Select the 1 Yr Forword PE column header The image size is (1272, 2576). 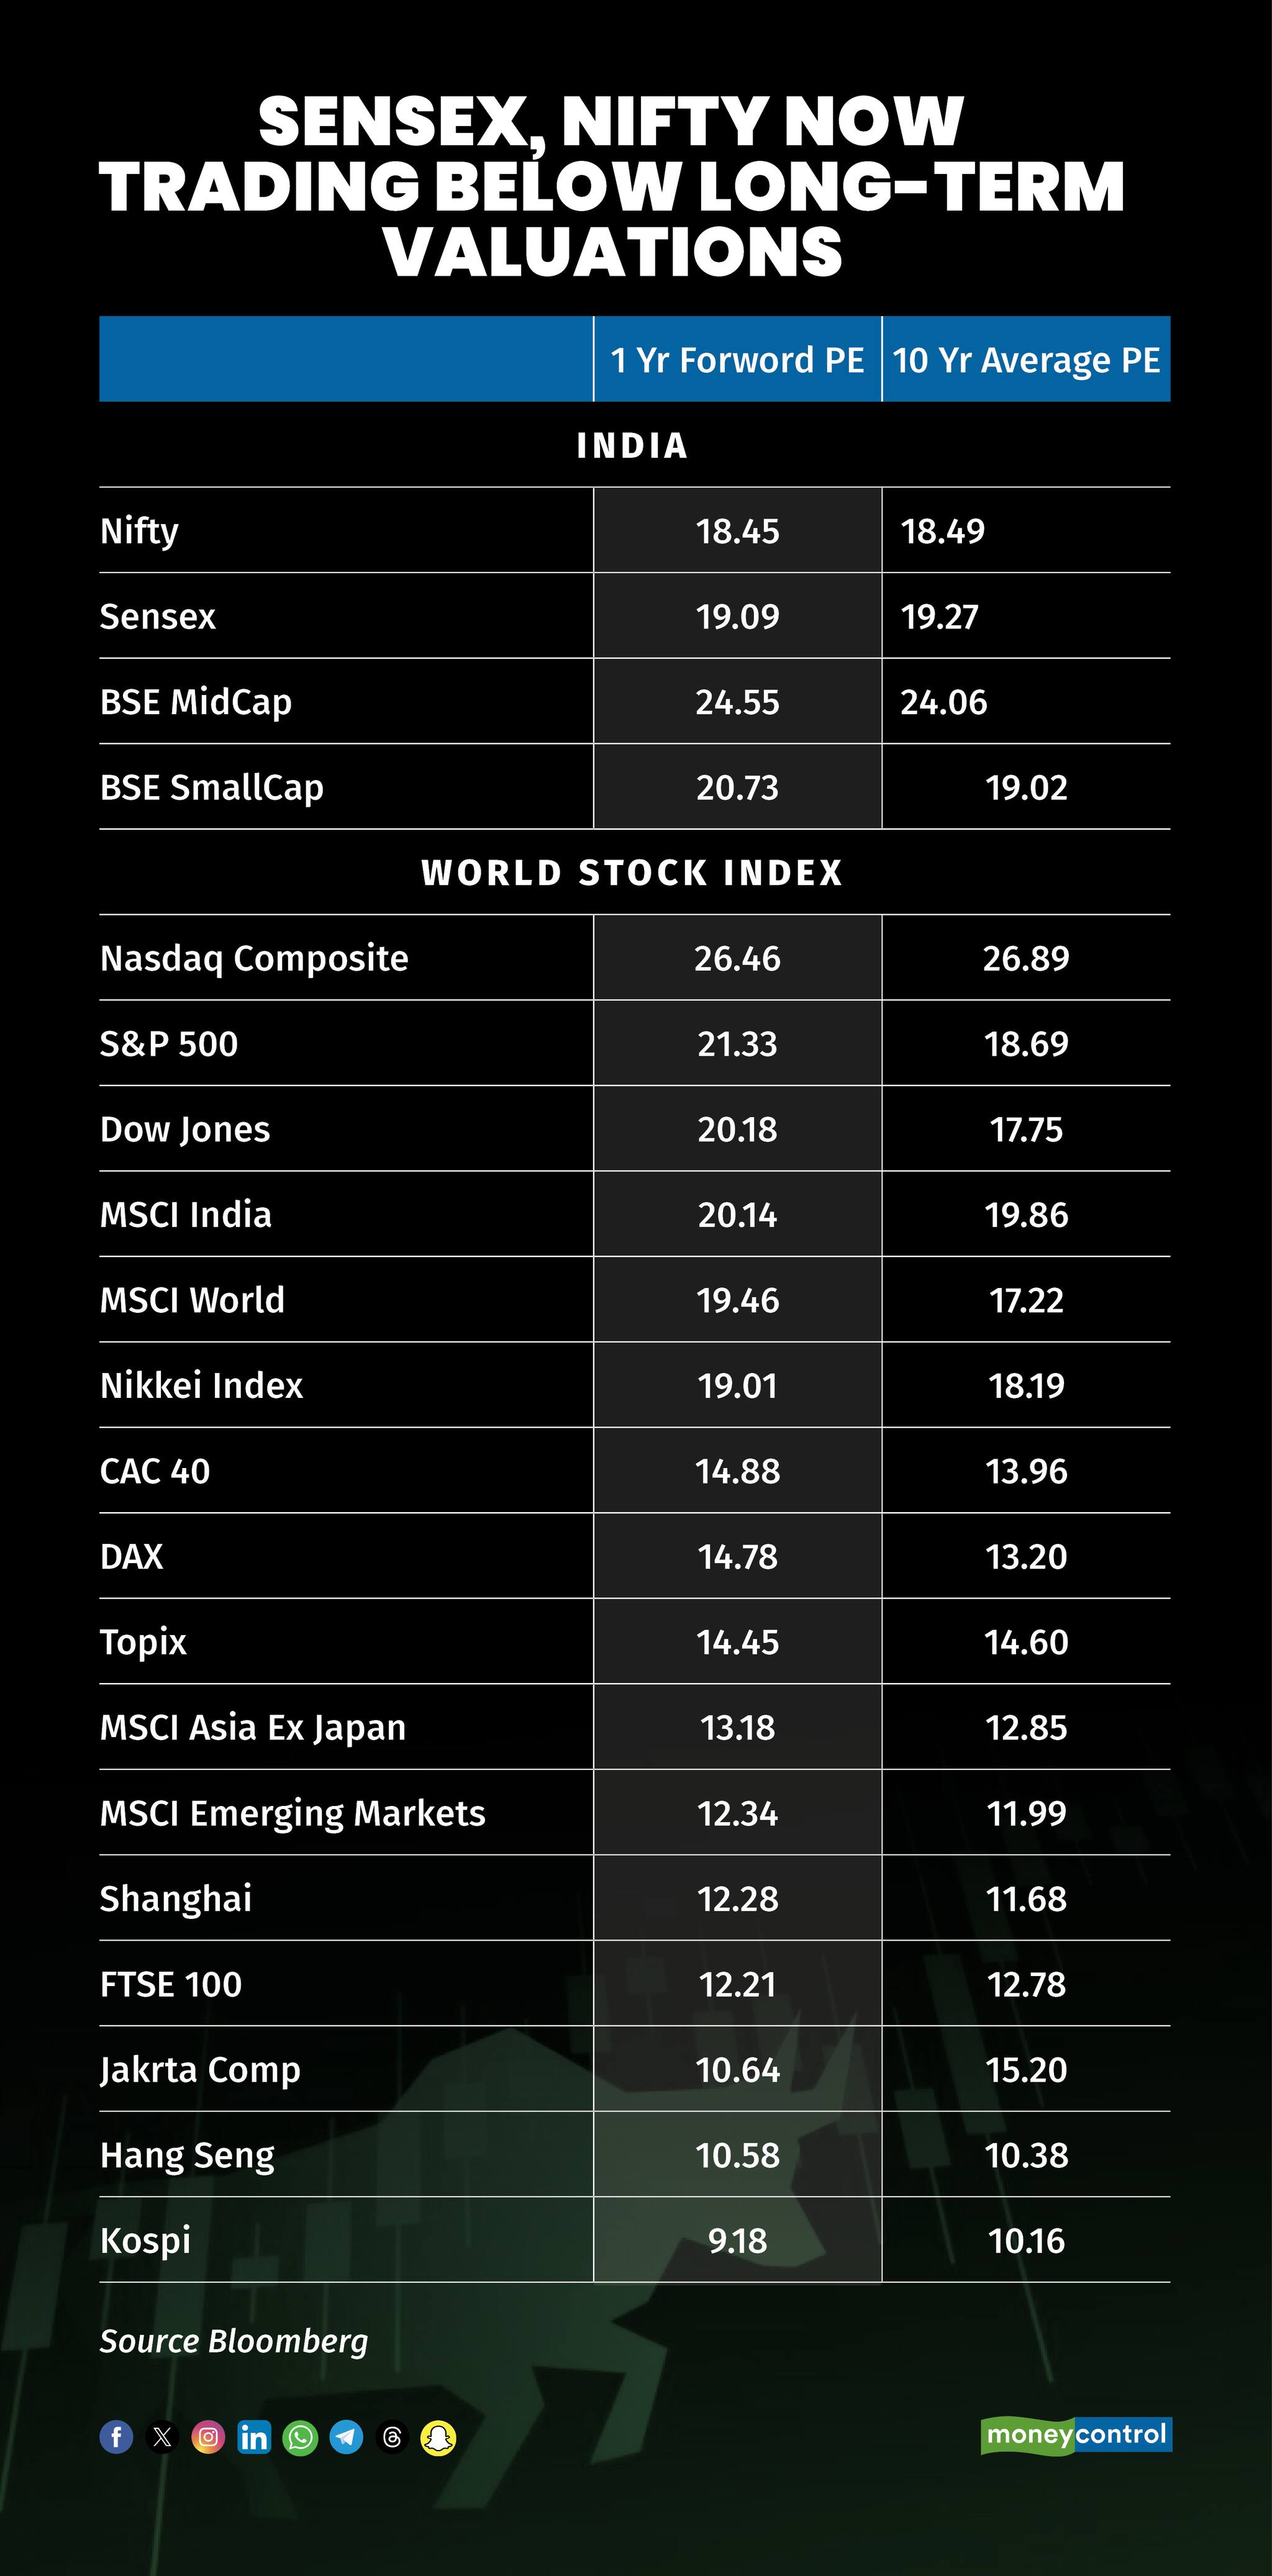(737, 360)
